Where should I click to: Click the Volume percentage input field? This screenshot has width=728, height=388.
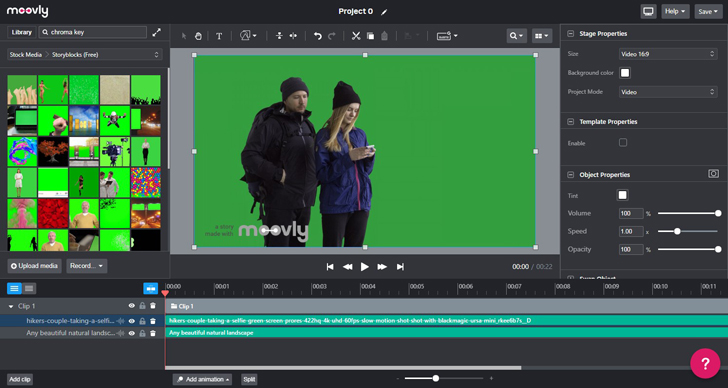point(631,213)
